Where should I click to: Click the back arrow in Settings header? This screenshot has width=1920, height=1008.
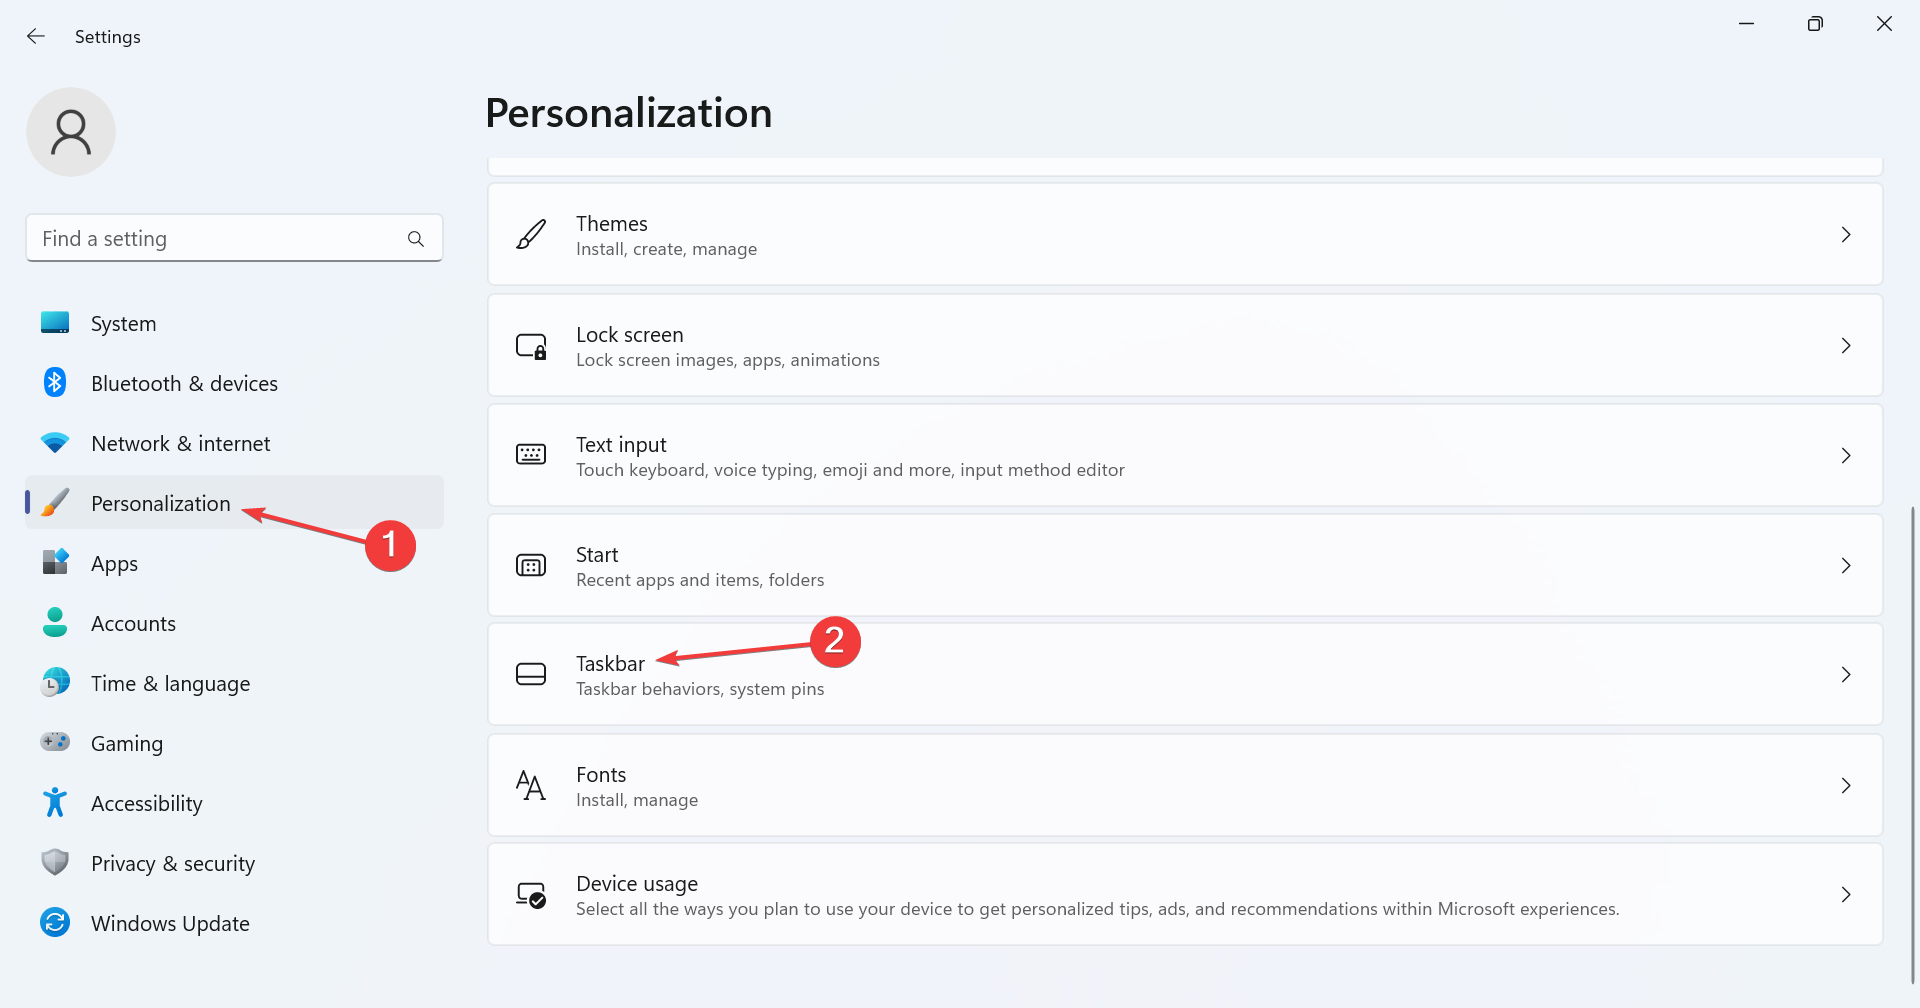pyautogui.click(x=36, y=37)
